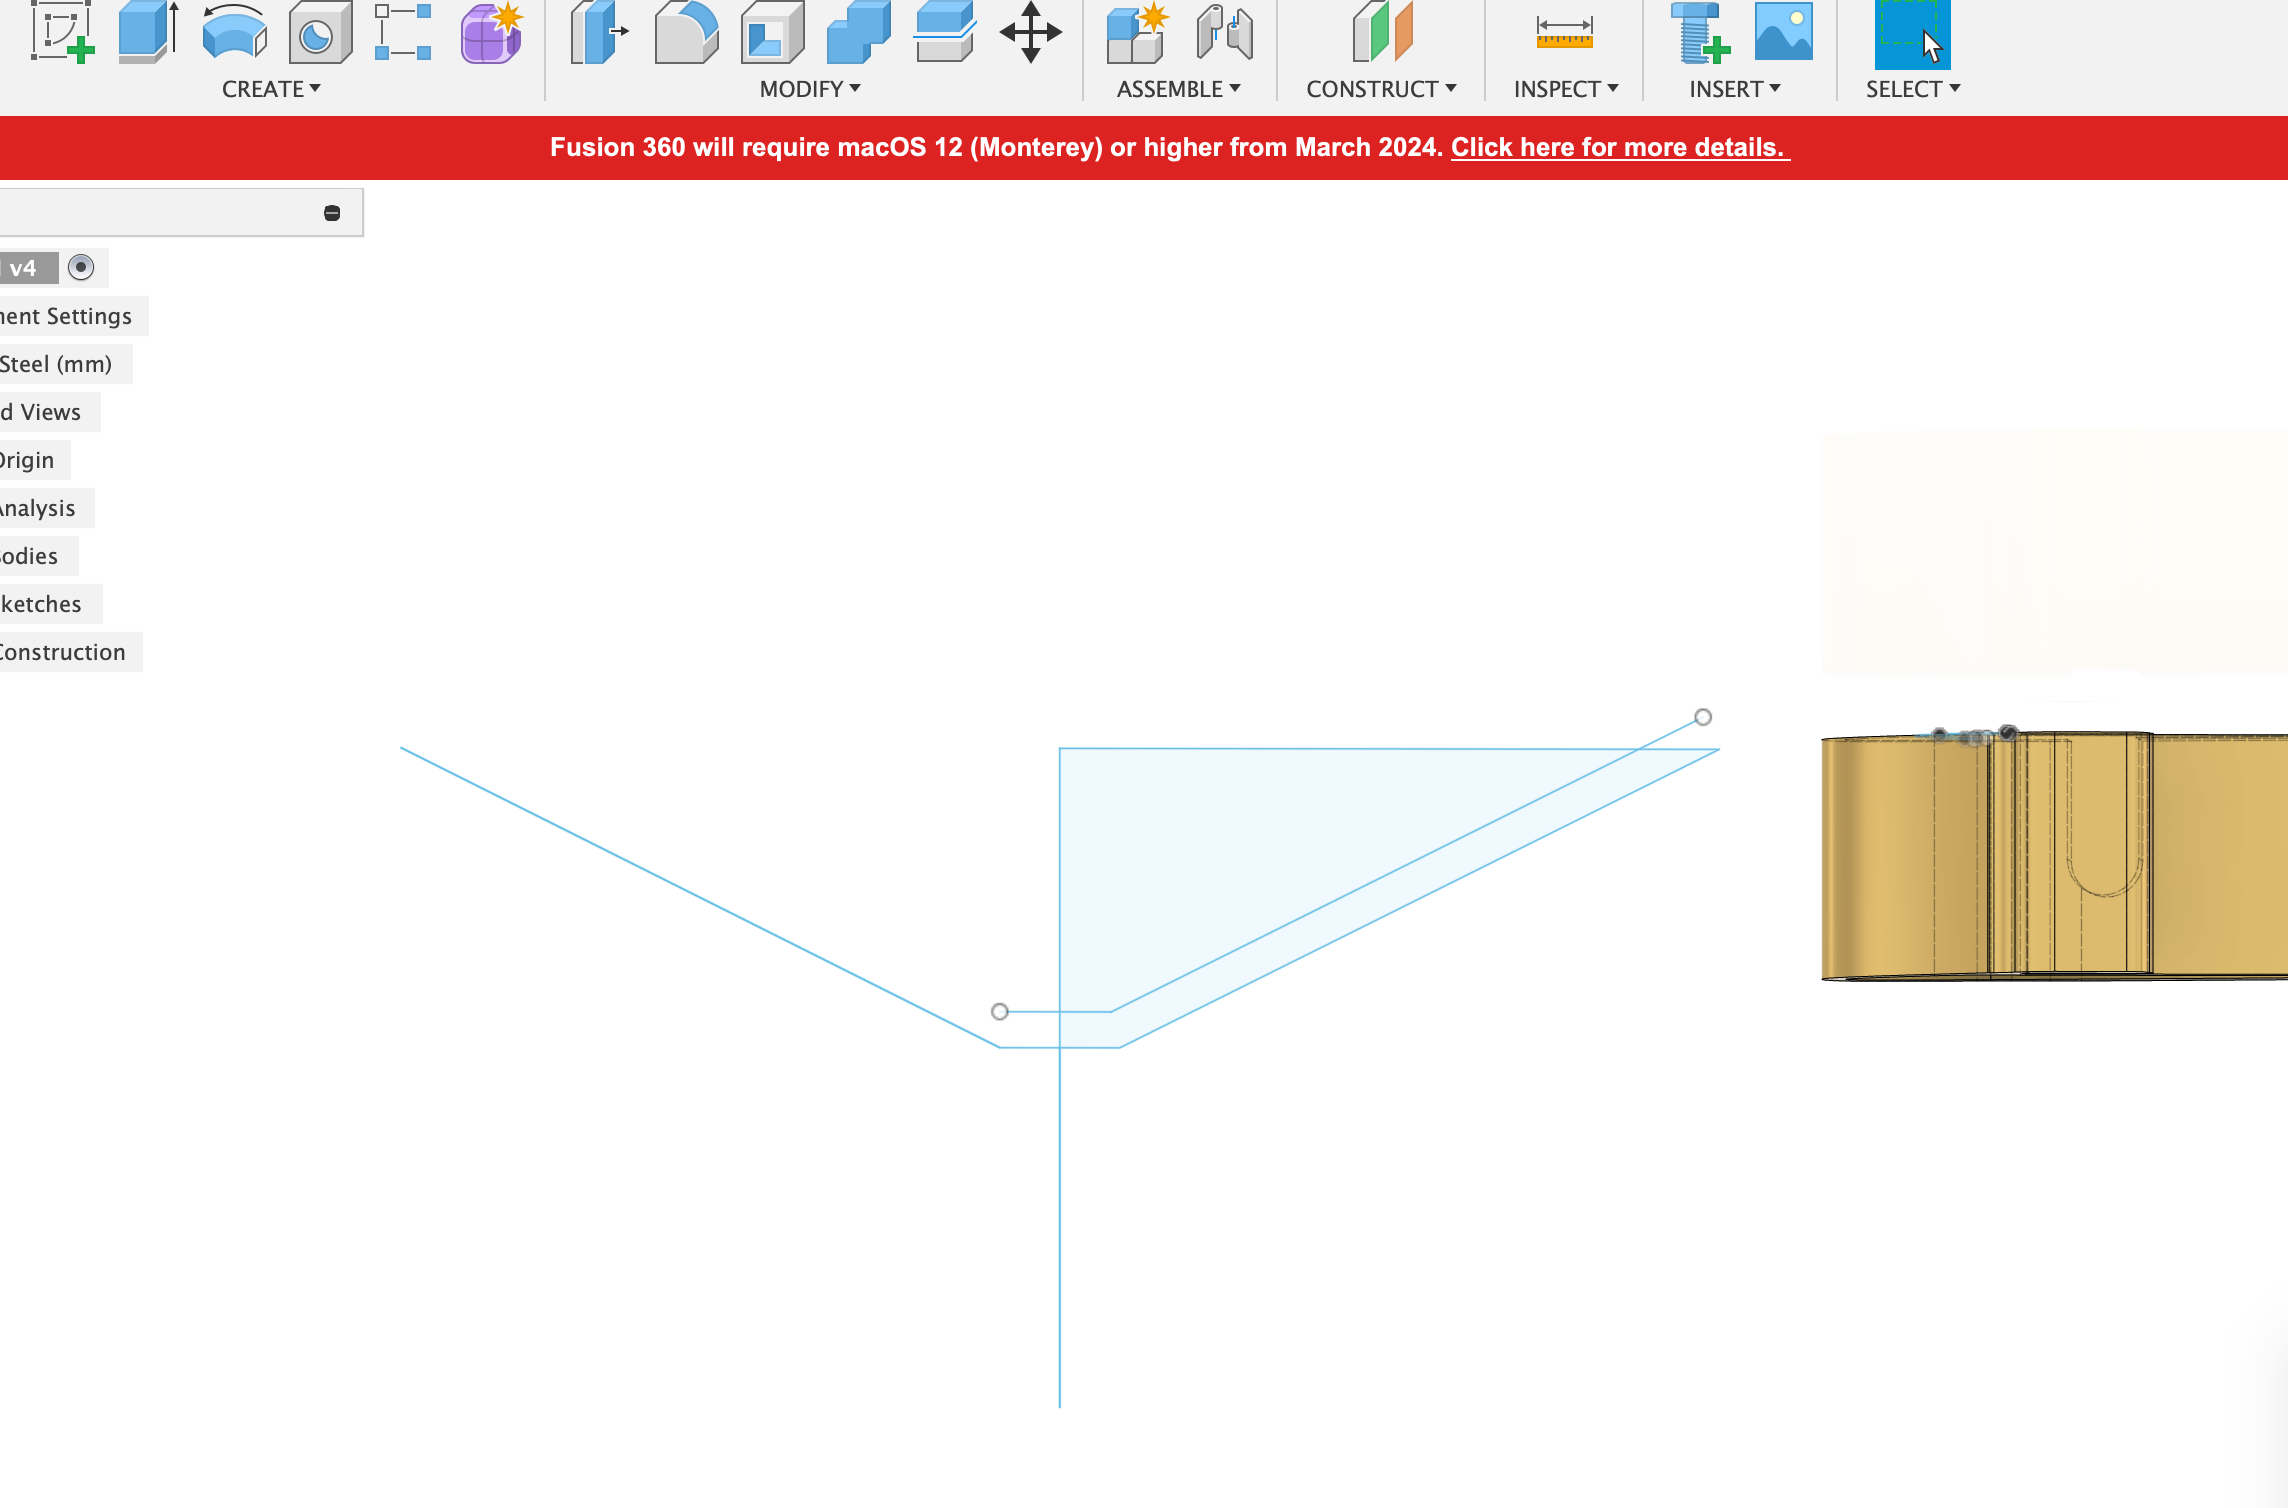
Task: Select the Create Sketch tool
Action: click(x=62, y=32)
